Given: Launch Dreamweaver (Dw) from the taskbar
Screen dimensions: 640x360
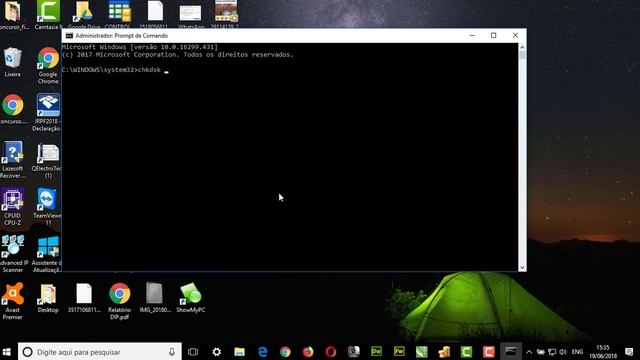Looking at the screenshot, I should click(376, 351).
